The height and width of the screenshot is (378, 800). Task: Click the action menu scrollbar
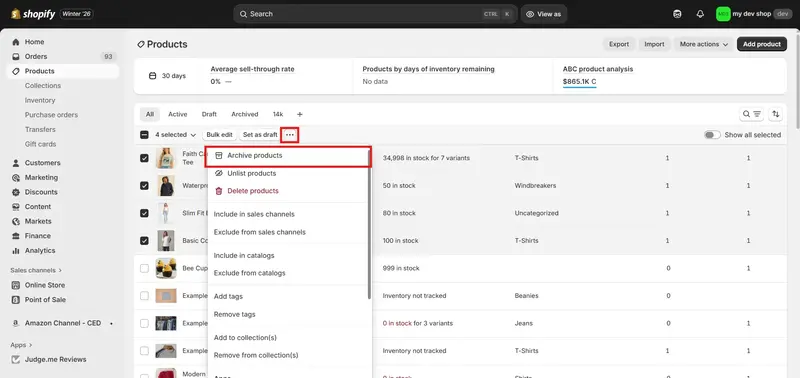click(x=369, y=224)
